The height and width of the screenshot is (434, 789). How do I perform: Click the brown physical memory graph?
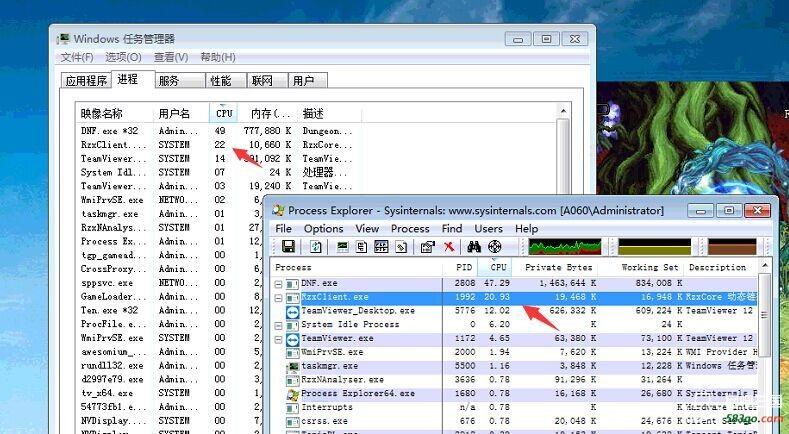[732, 247]
